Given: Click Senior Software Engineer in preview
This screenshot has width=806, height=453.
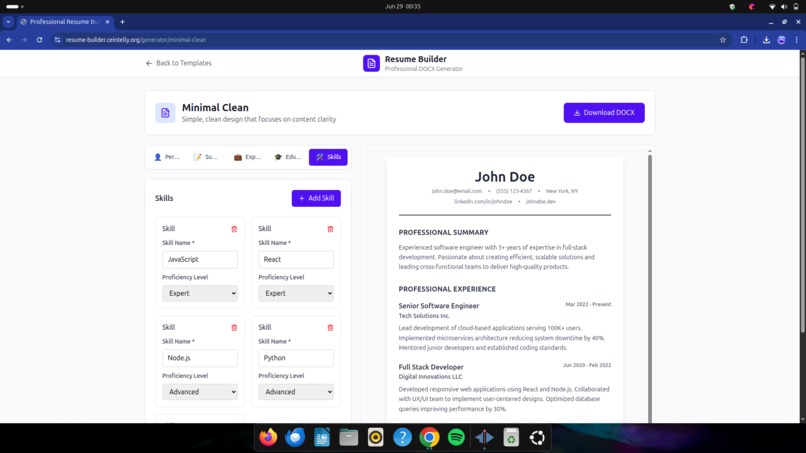Looking at the screenshot, I should coord(438,305).
